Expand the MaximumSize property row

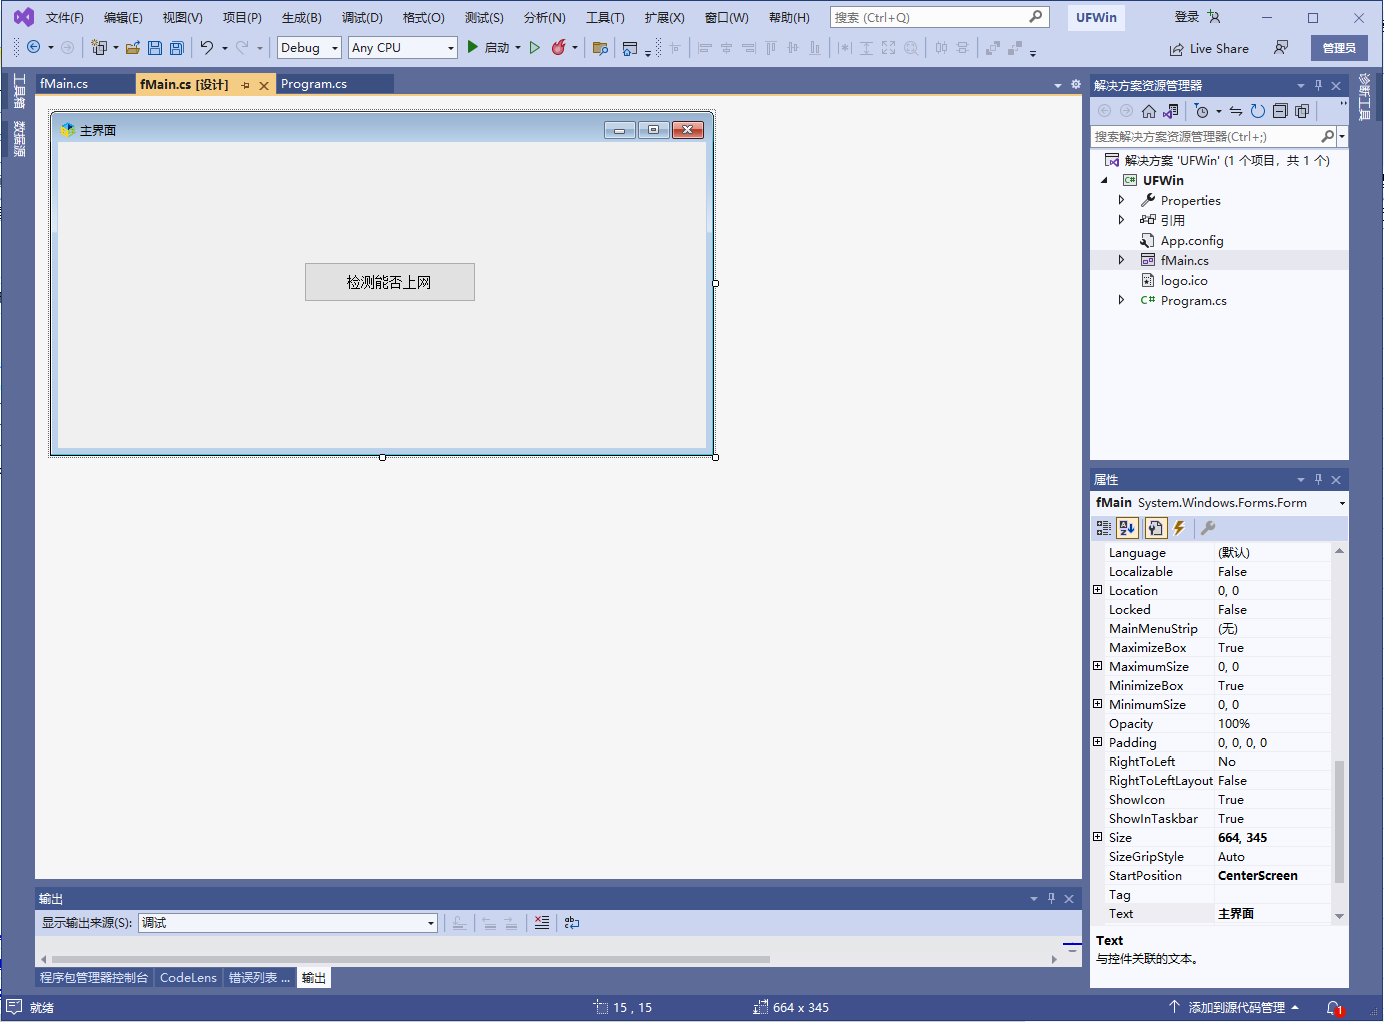(1098, 666)
